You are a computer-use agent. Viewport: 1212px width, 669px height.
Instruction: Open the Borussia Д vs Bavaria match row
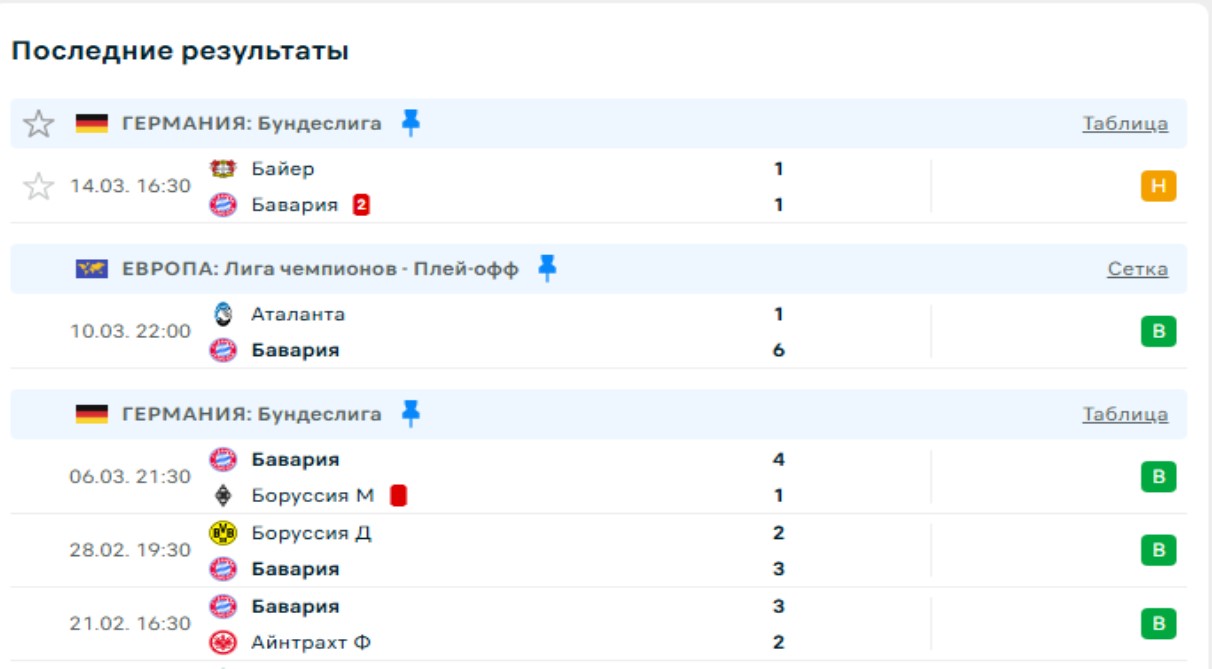coord(500,550)
